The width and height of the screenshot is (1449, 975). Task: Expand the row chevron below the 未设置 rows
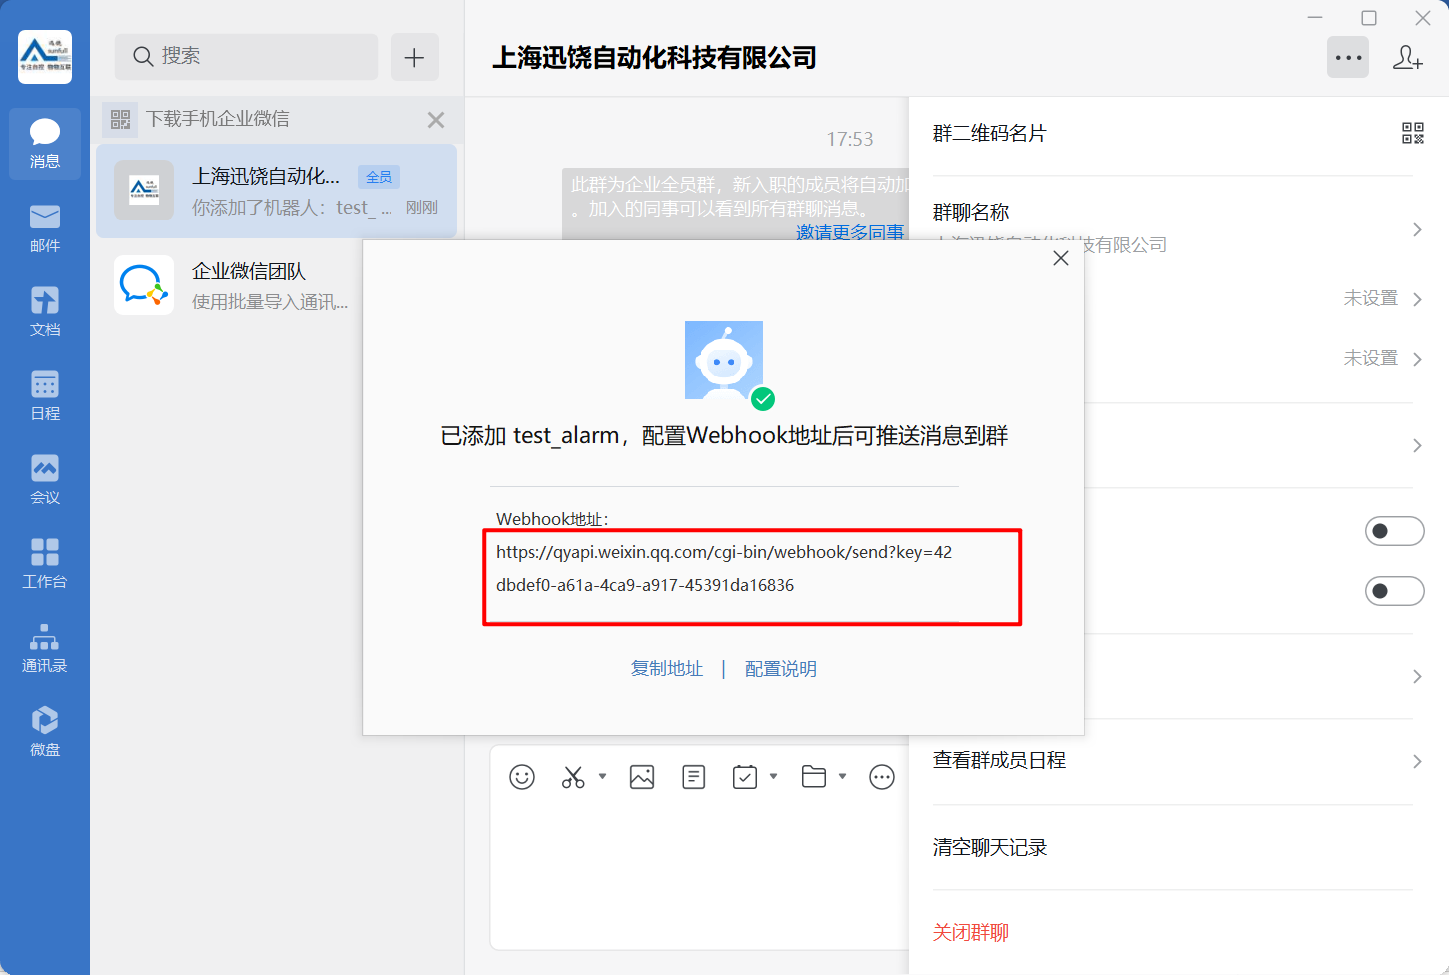[1417, 446]
